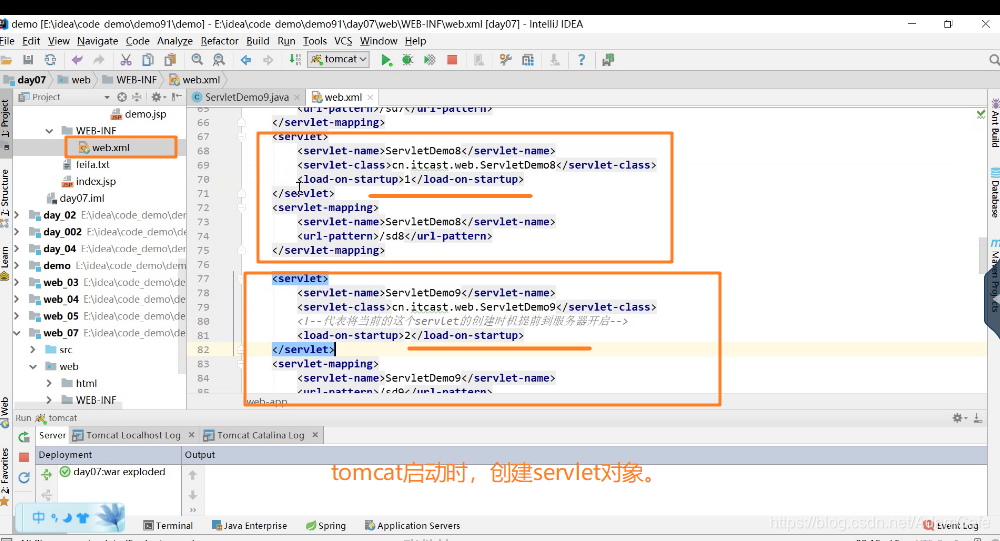Rerun tomcat in Run panel

click(x=24, y=437)
